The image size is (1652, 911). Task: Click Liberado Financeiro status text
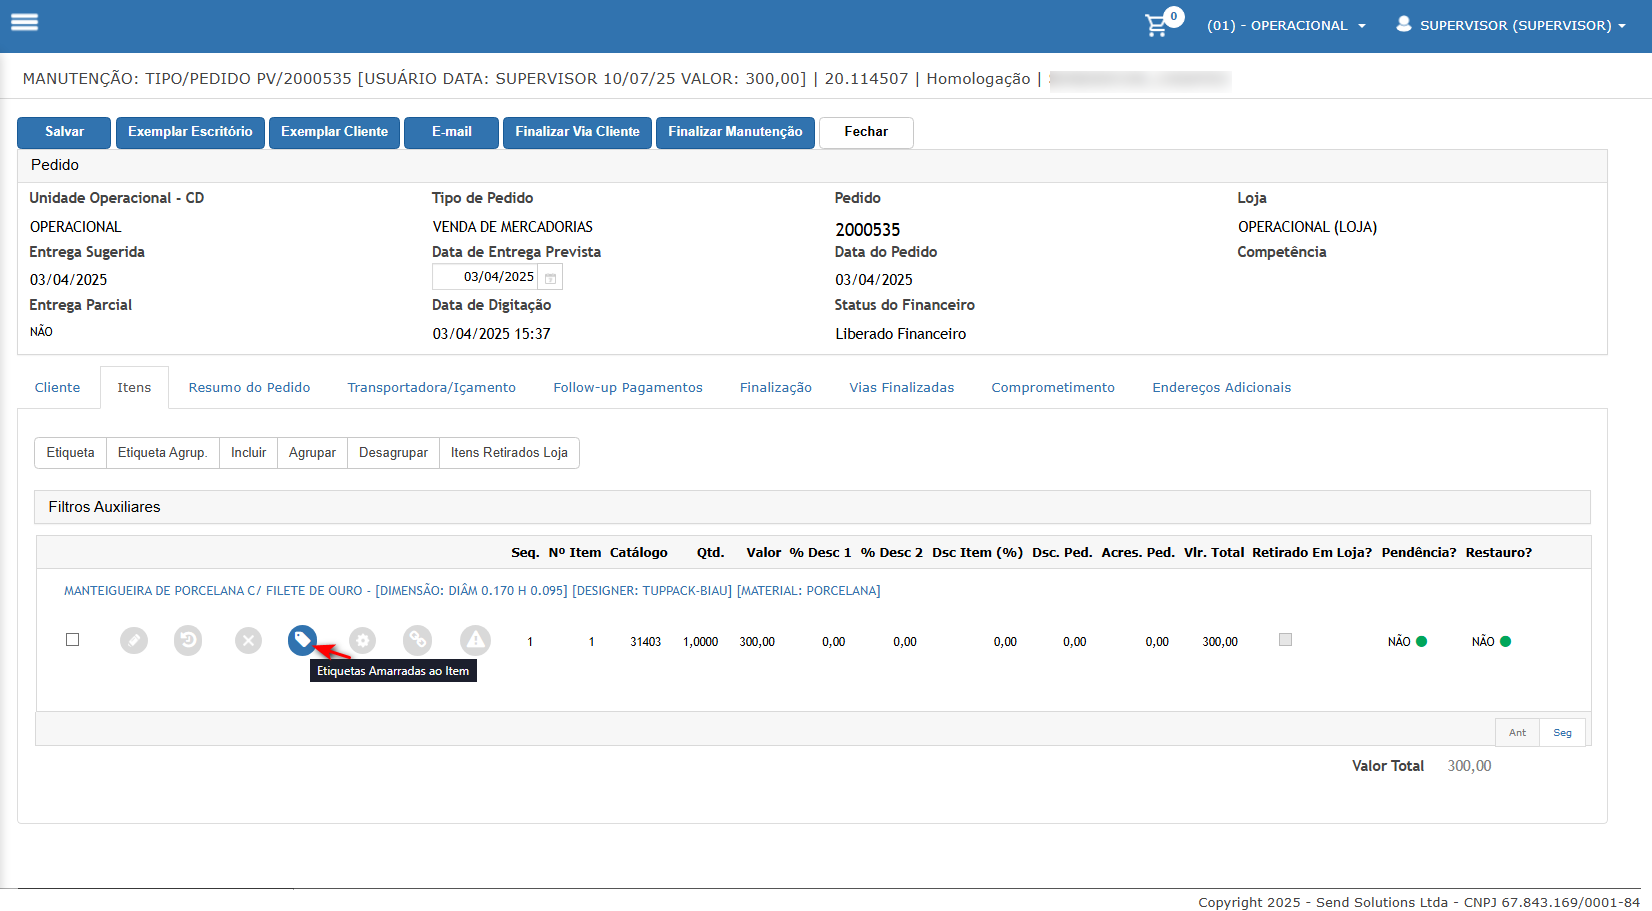tap(900, 334)
